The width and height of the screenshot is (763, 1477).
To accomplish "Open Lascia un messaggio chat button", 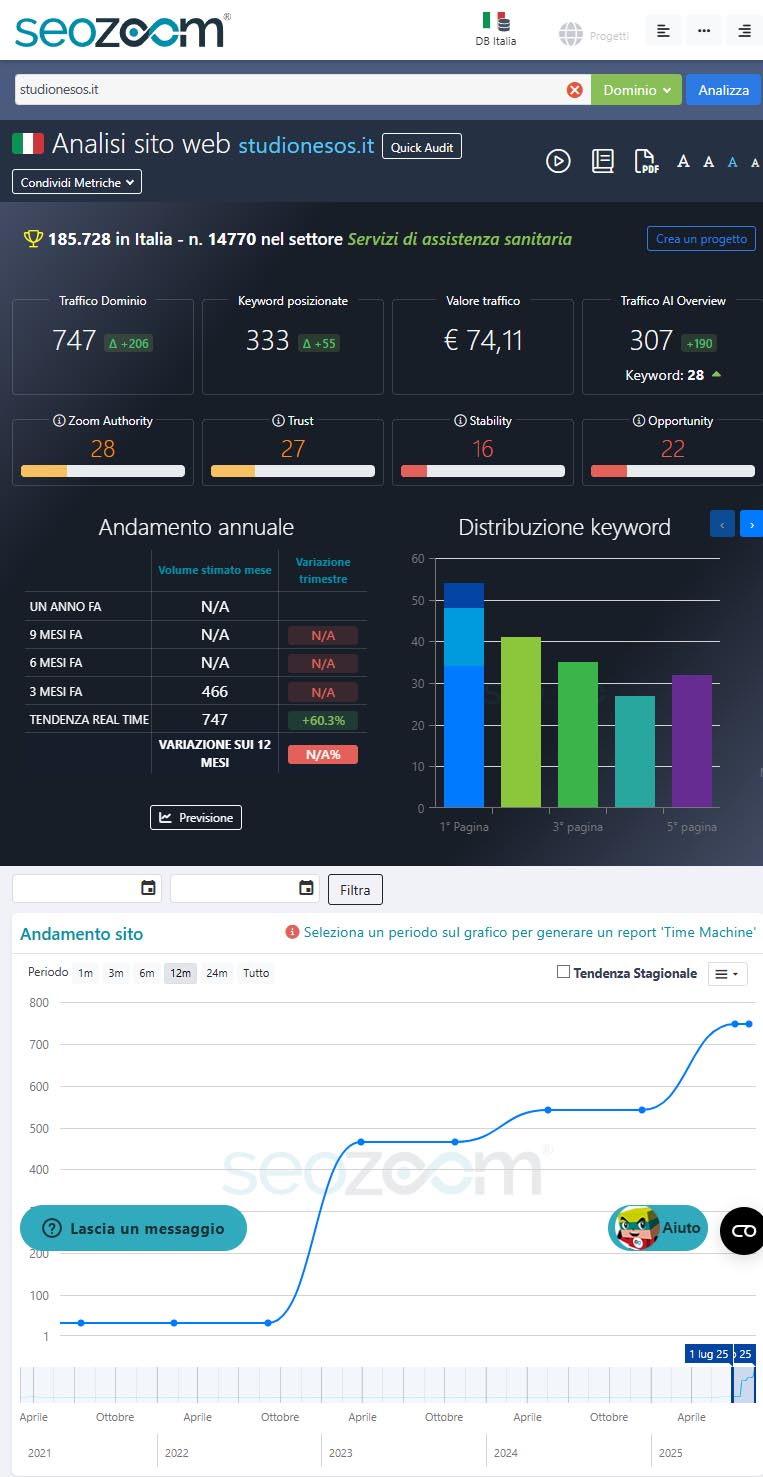I will (x=133, y=1228).
